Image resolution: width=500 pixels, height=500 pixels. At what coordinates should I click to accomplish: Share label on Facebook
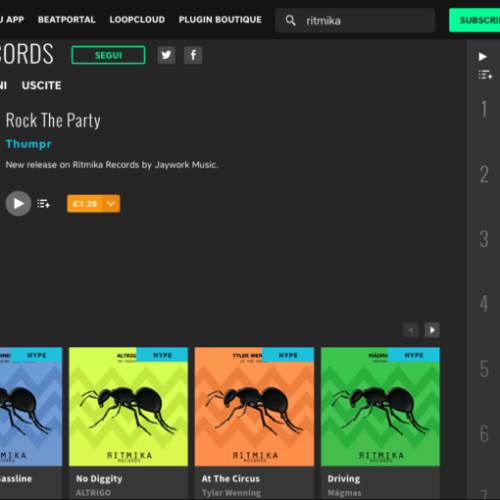193,55
